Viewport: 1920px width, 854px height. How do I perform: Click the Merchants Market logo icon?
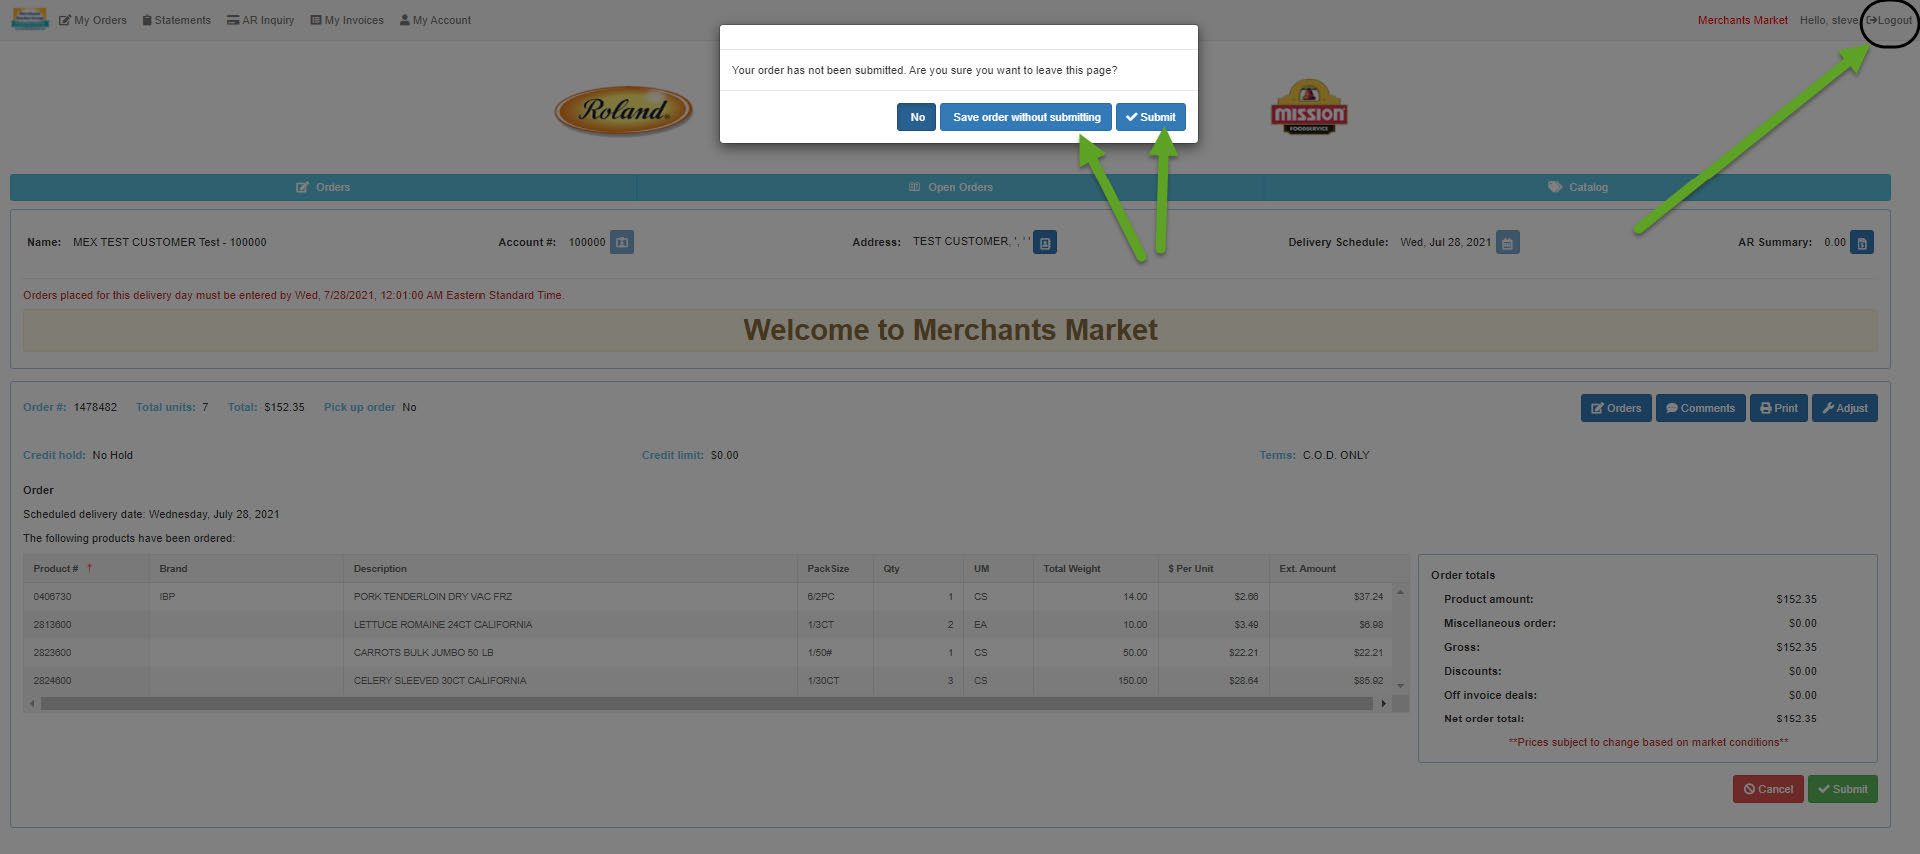pyautogui.click(x=29, y=19)
